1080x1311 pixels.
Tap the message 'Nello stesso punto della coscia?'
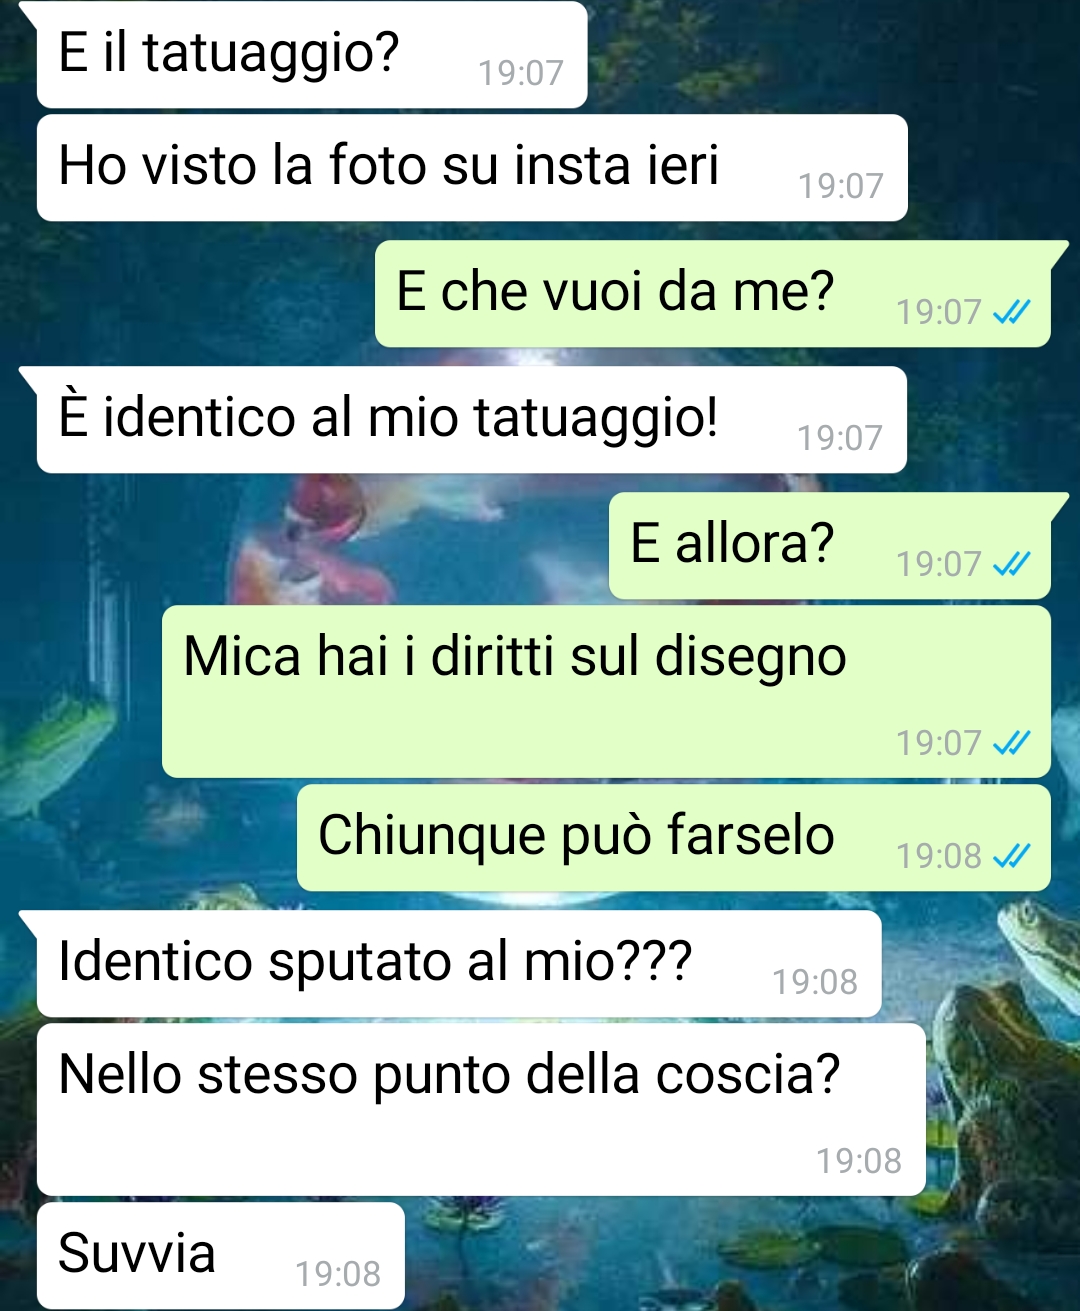tap(481, 1110)
